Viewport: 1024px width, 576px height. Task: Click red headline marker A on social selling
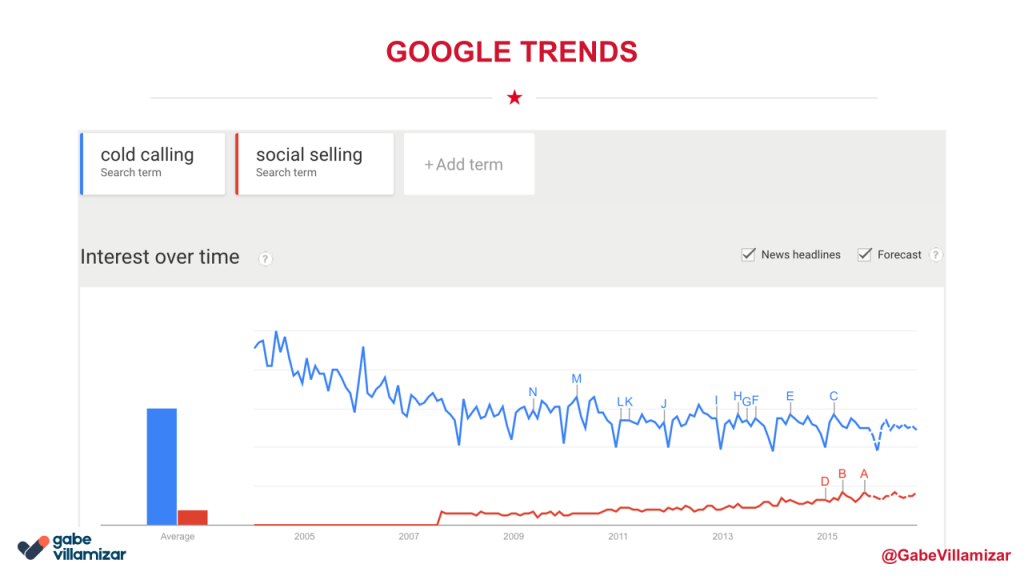pos(864,474)
